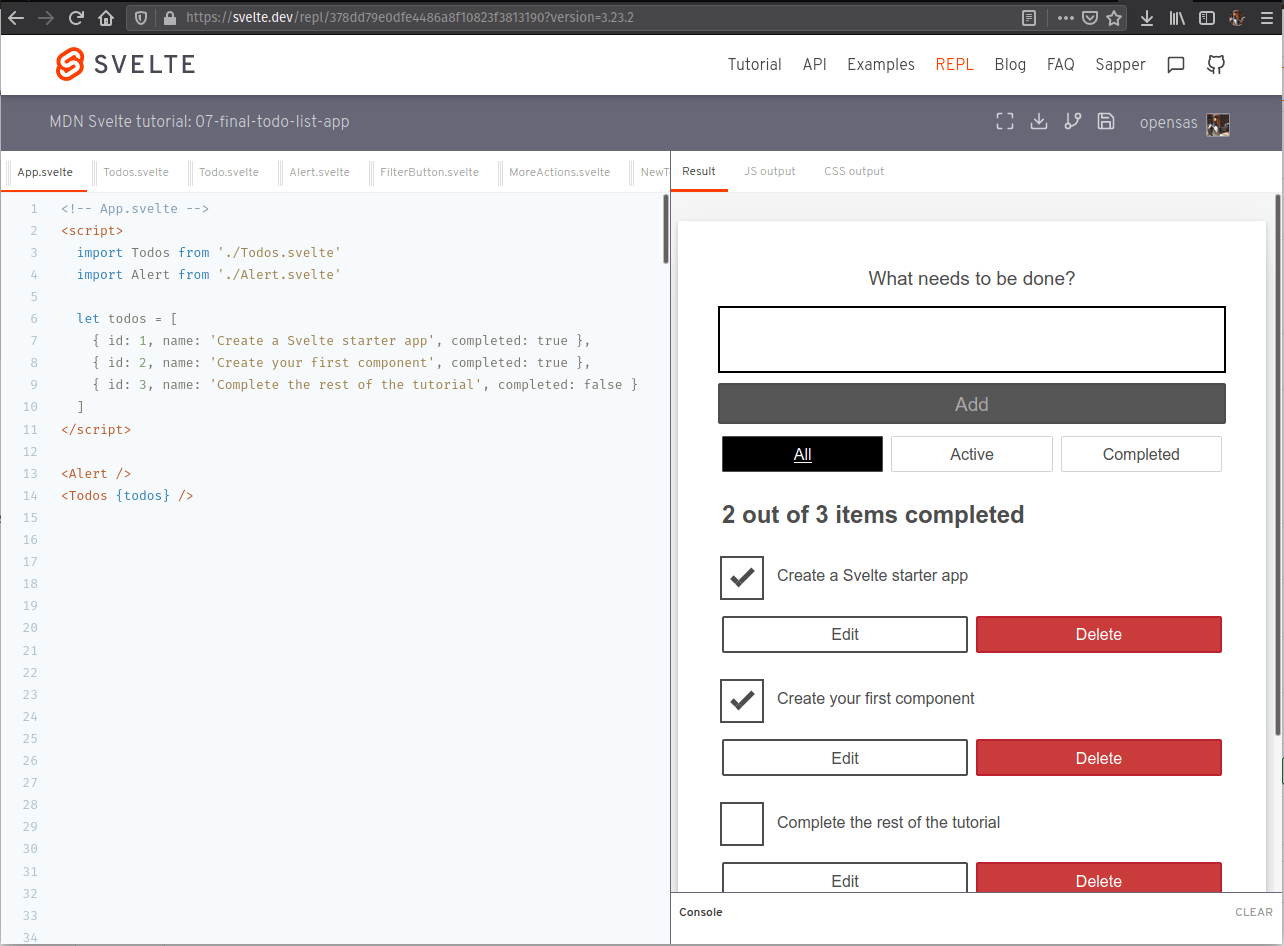This screenshot has height=946, width=1284.
Task: Download the REPL as a zip
Action: 1038,121
